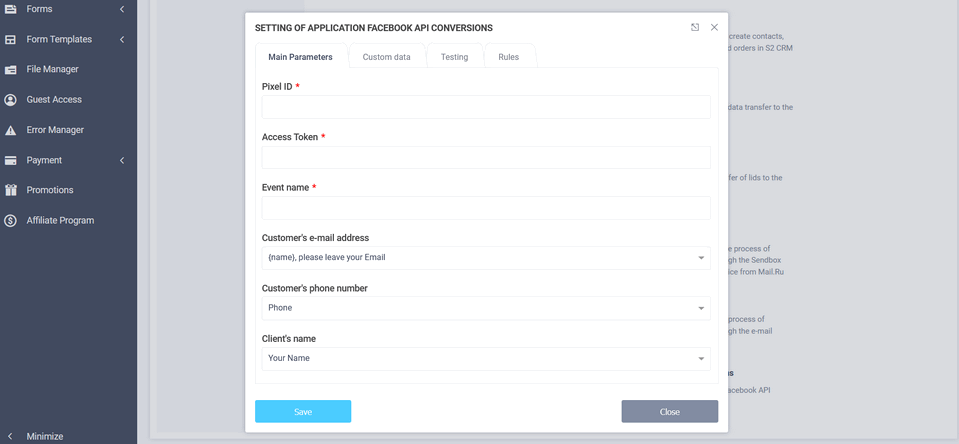Viewport: 959px width, 444px height.
Task: Click the dialog title text
Action: tap(374, 28)
